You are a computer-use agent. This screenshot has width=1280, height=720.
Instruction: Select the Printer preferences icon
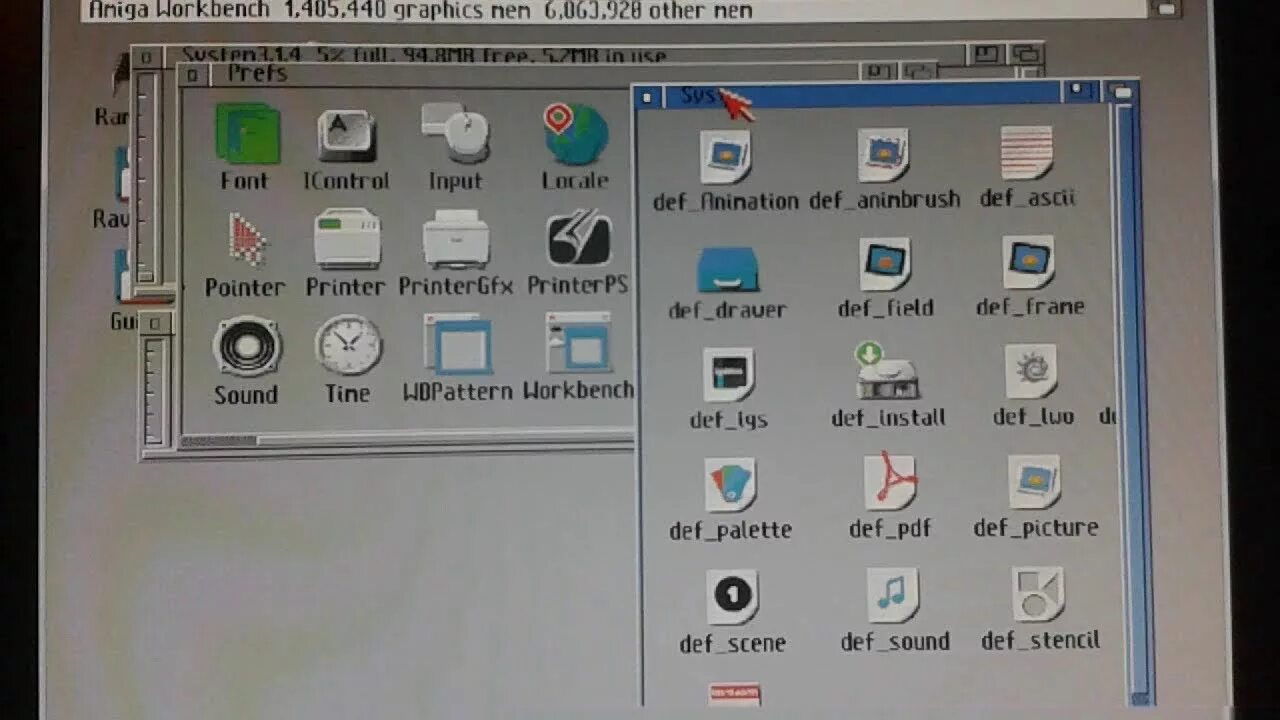click(347, 239)
